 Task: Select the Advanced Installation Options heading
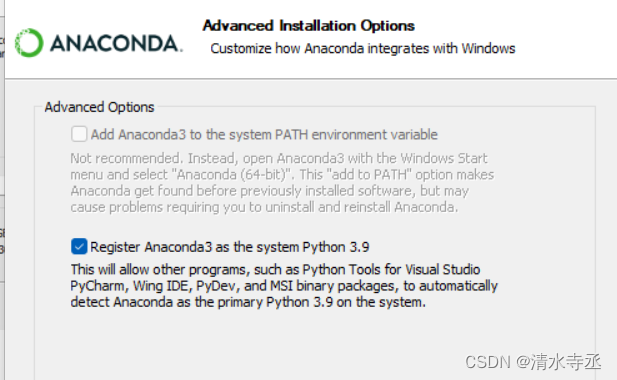tap(308, 26)
